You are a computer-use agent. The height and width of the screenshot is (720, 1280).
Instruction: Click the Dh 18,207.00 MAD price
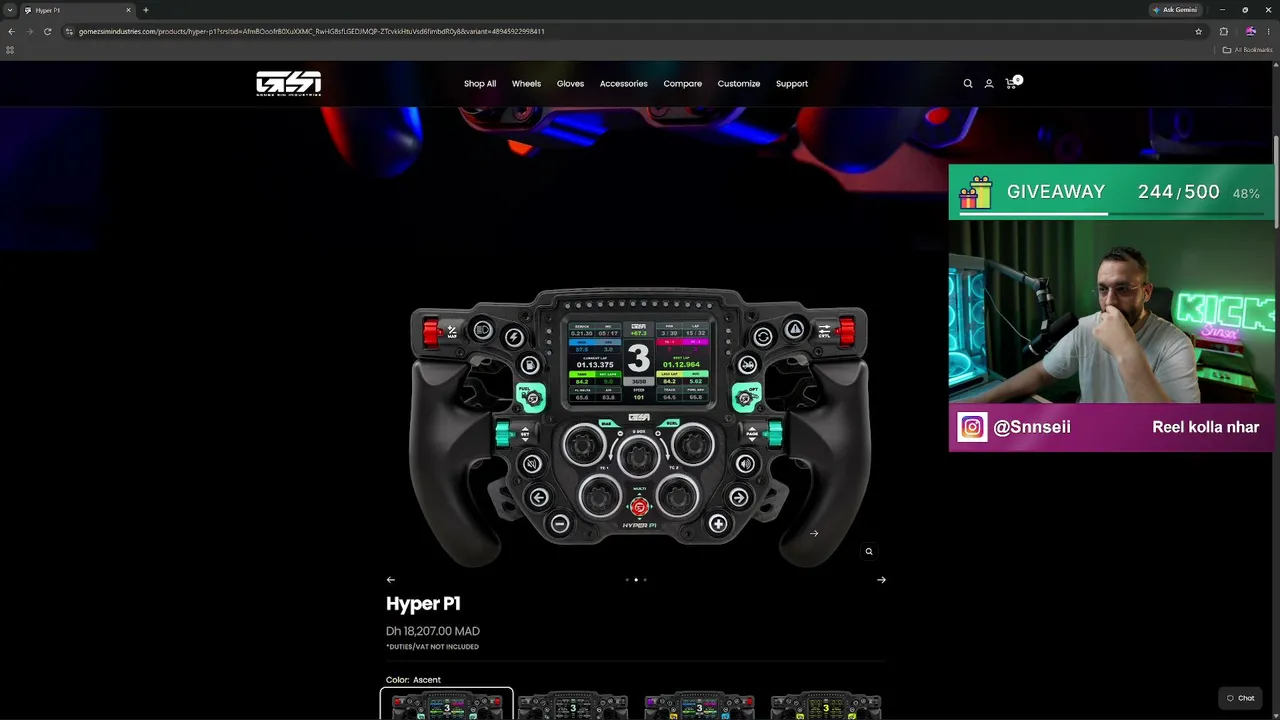(433, 631)
